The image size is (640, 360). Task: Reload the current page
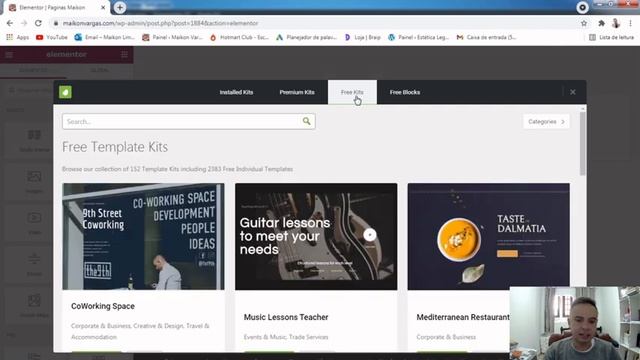[x=38, y=23]
